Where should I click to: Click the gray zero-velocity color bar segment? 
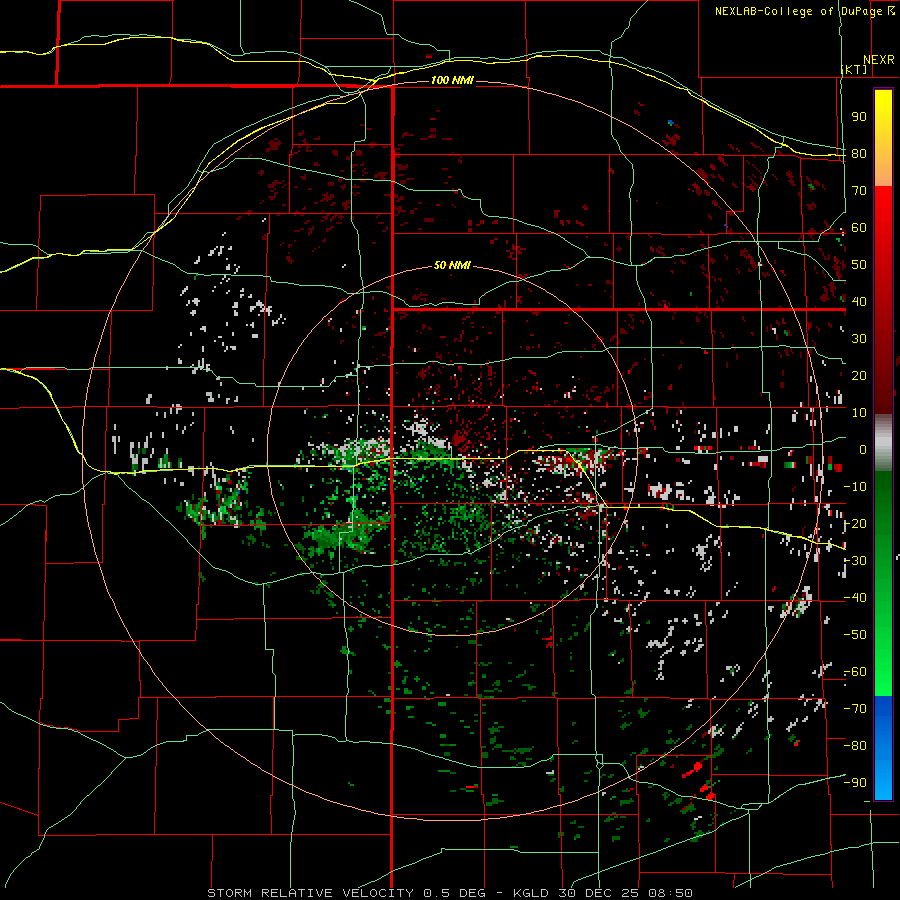coord(883,443)
